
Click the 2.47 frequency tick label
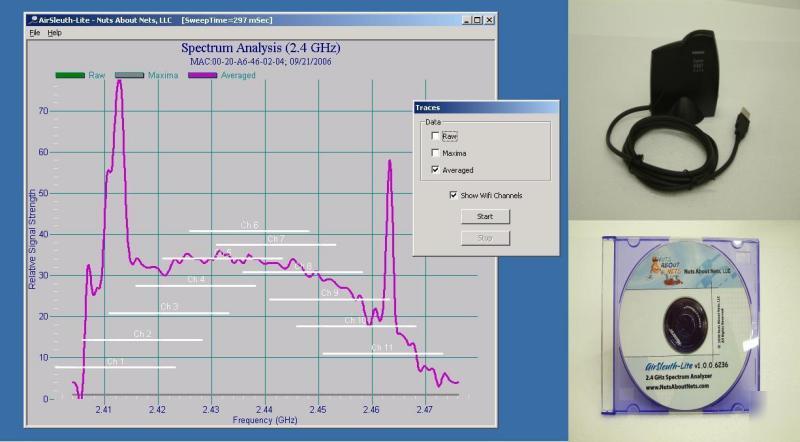click(x=424, y=409)
